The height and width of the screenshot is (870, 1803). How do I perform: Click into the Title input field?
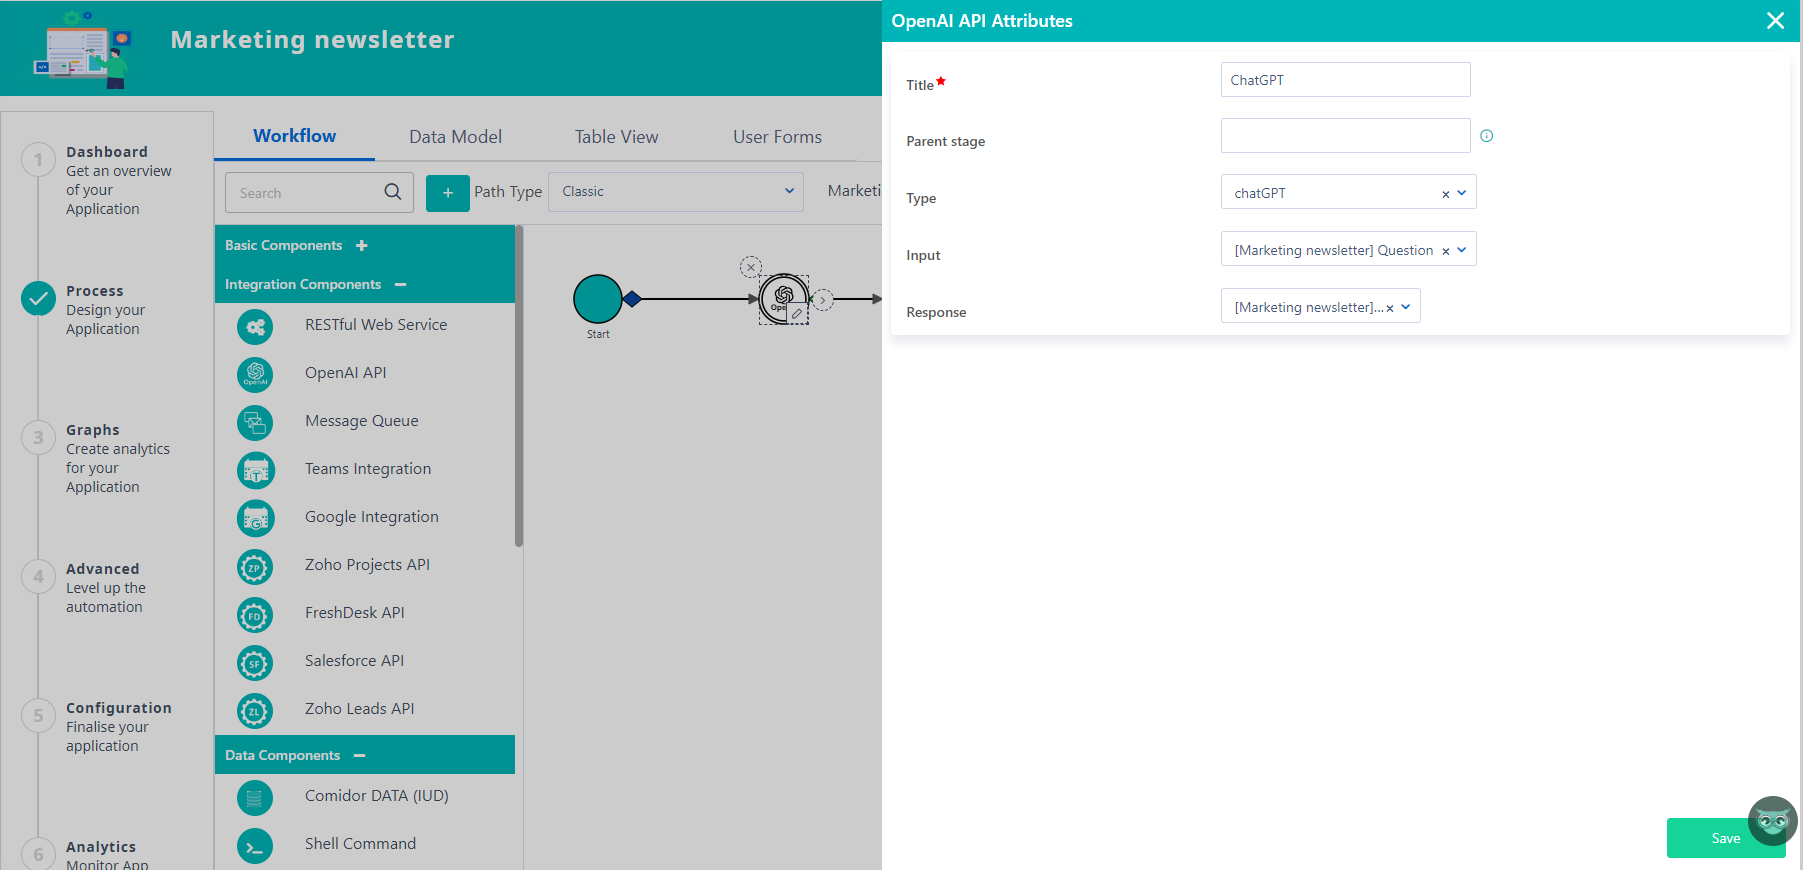coord(1345,80)
